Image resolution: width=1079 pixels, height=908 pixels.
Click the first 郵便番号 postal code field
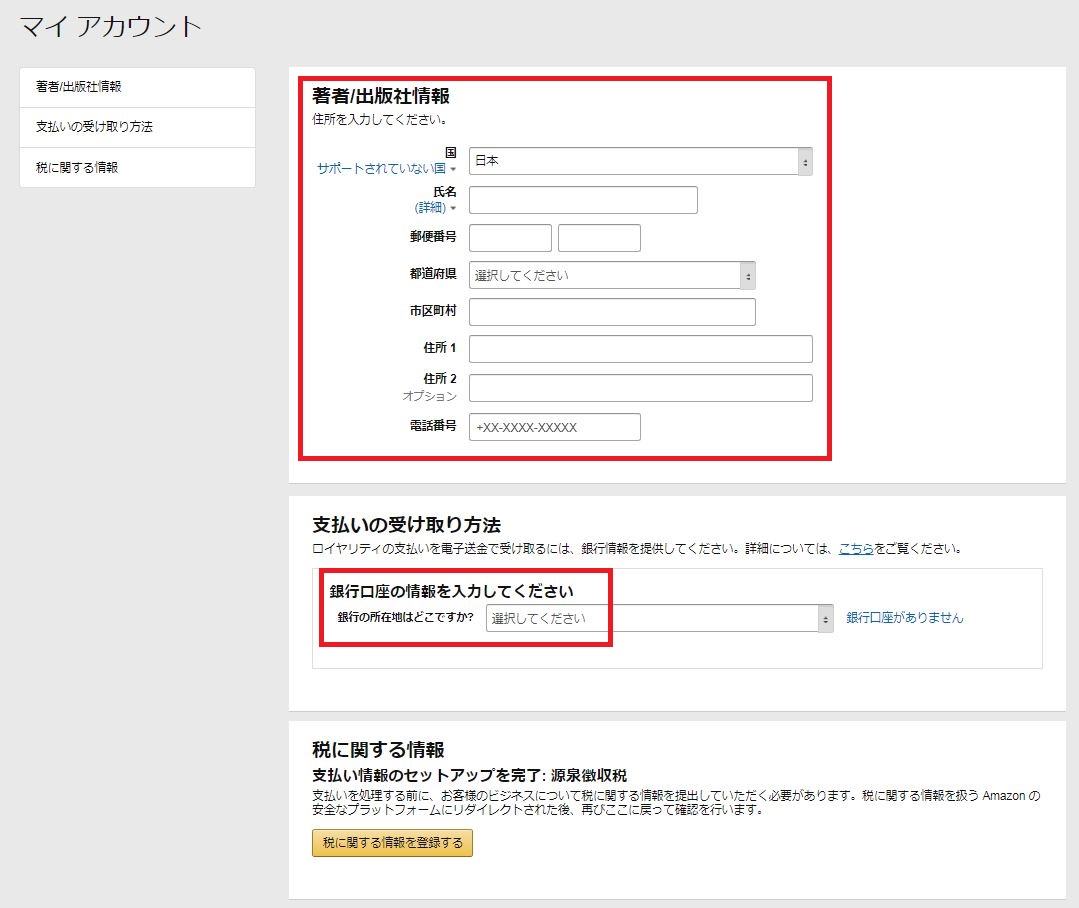(x=510, y=238)
